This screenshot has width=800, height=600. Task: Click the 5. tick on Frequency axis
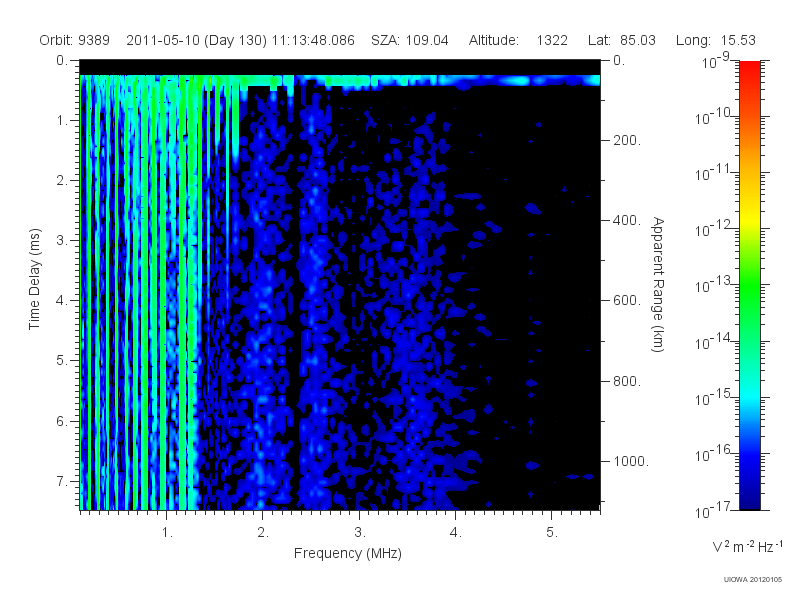pos(552,533)
